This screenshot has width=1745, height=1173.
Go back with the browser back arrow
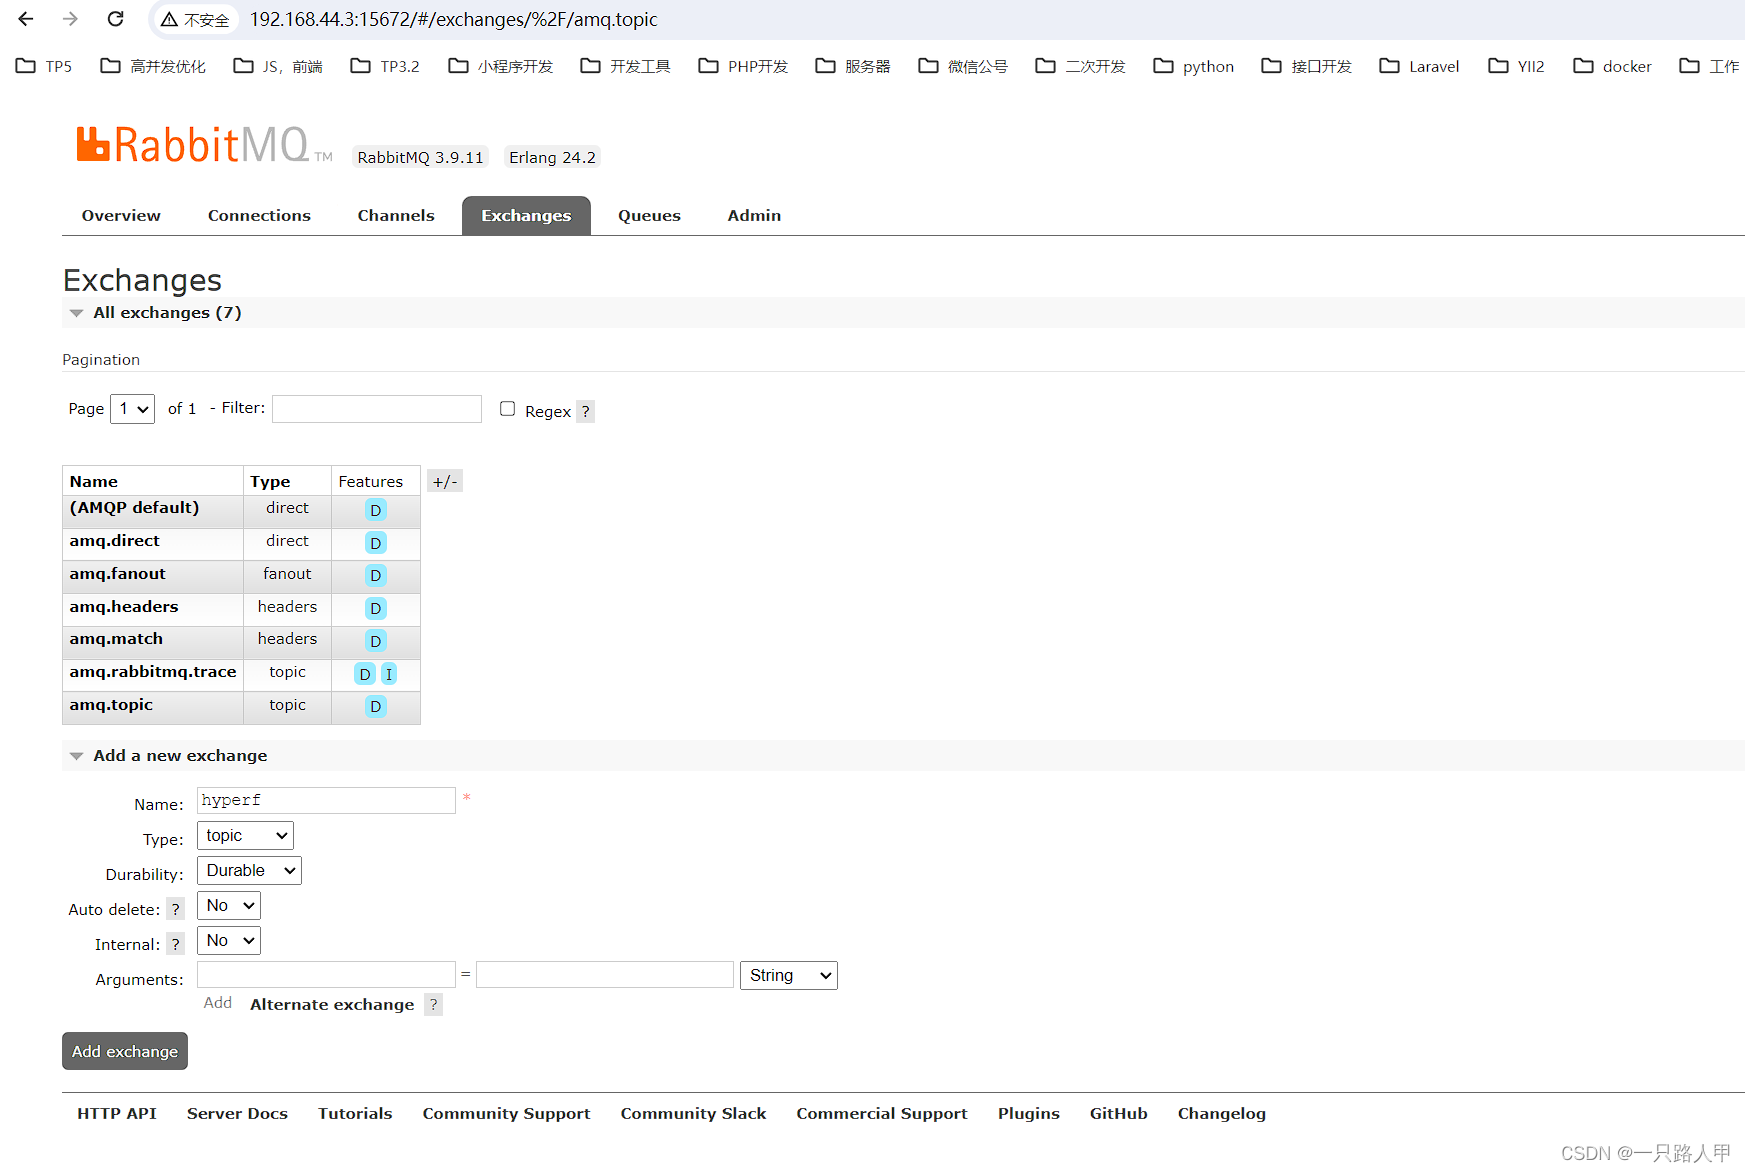(26, 19)
